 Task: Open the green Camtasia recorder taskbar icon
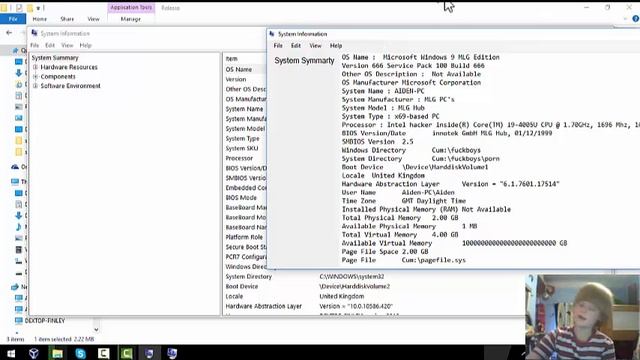pos(126,353)
